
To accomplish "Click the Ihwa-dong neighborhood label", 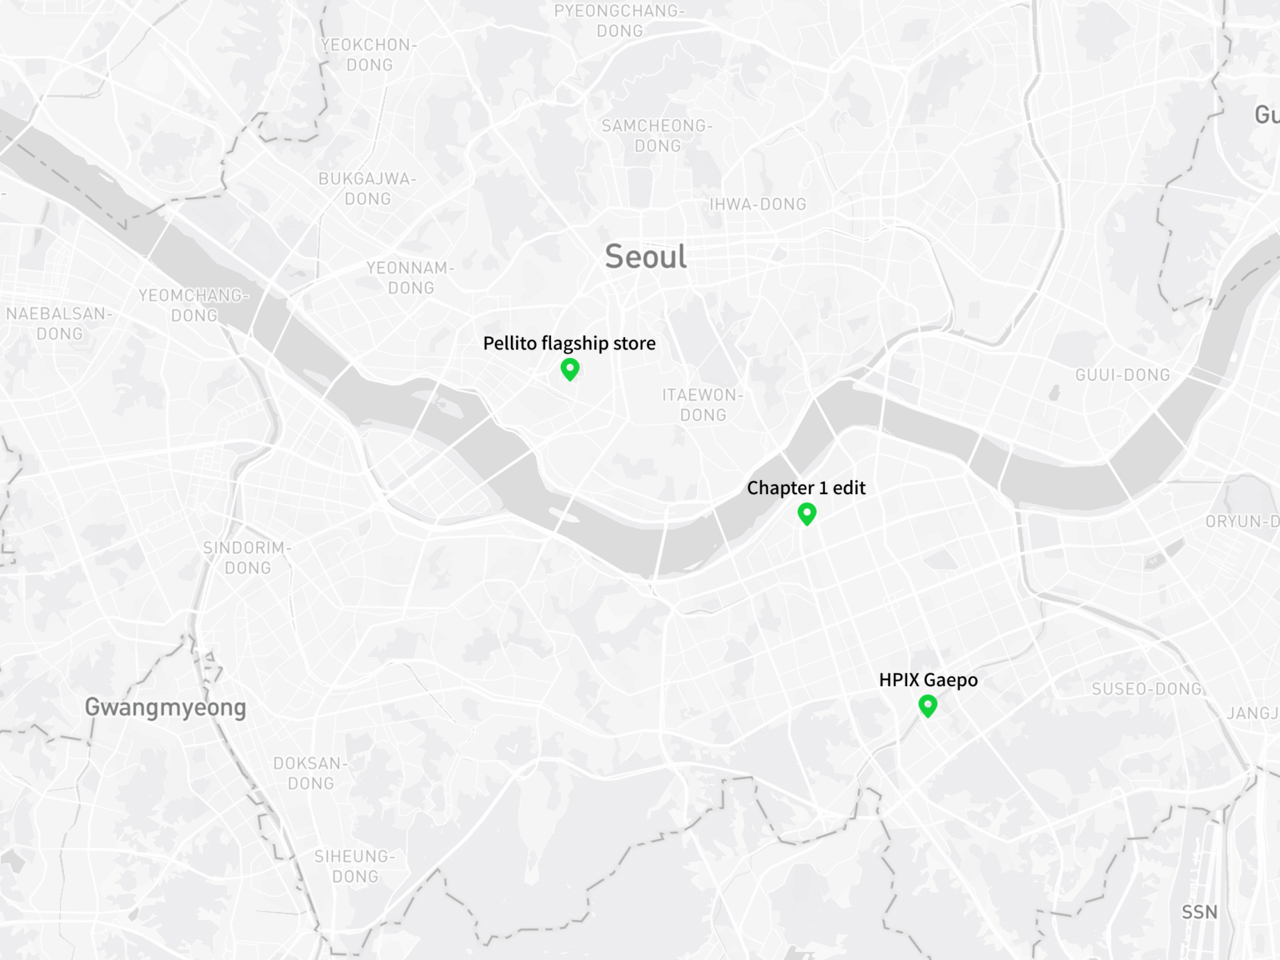I will point(758,204).
